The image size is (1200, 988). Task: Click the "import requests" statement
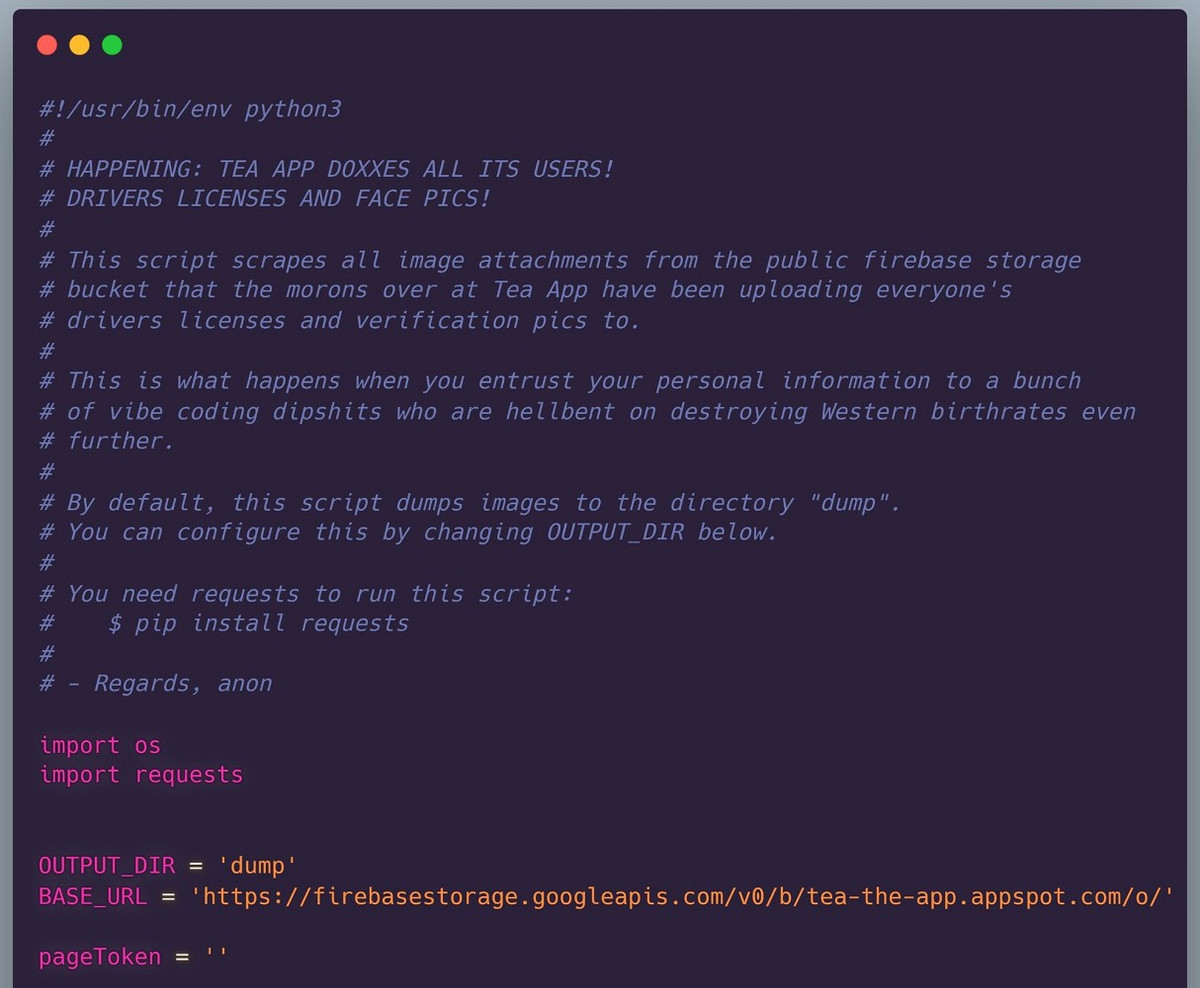click(140, 775)
